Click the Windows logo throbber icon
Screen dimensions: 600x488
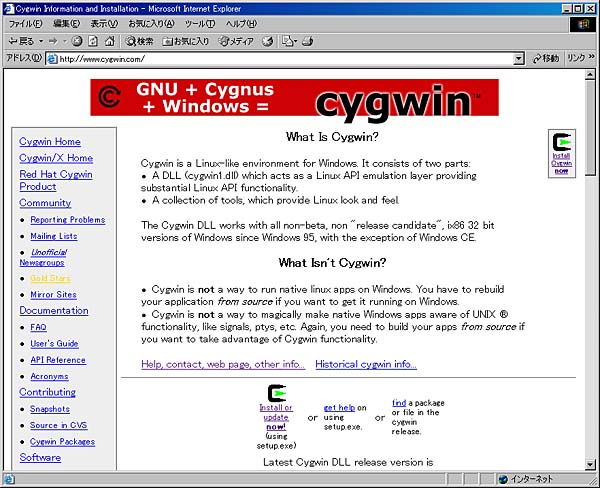(583, 24)
